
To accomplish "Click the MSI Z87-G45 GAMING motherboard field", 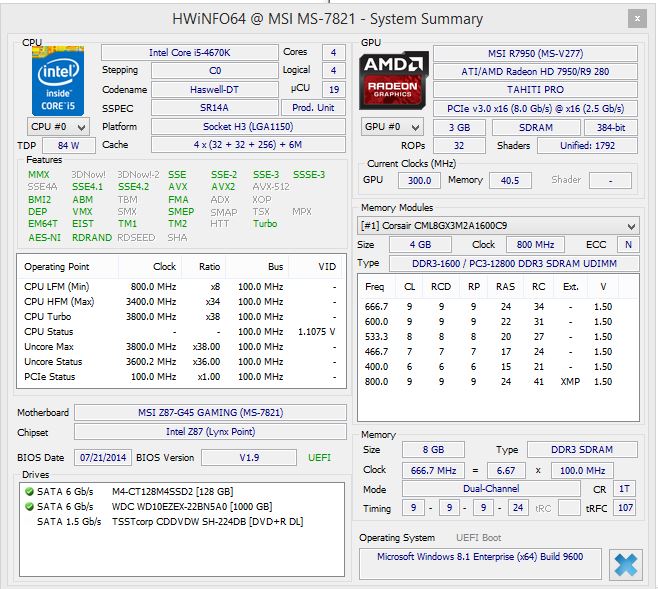I will coord(210,412).
